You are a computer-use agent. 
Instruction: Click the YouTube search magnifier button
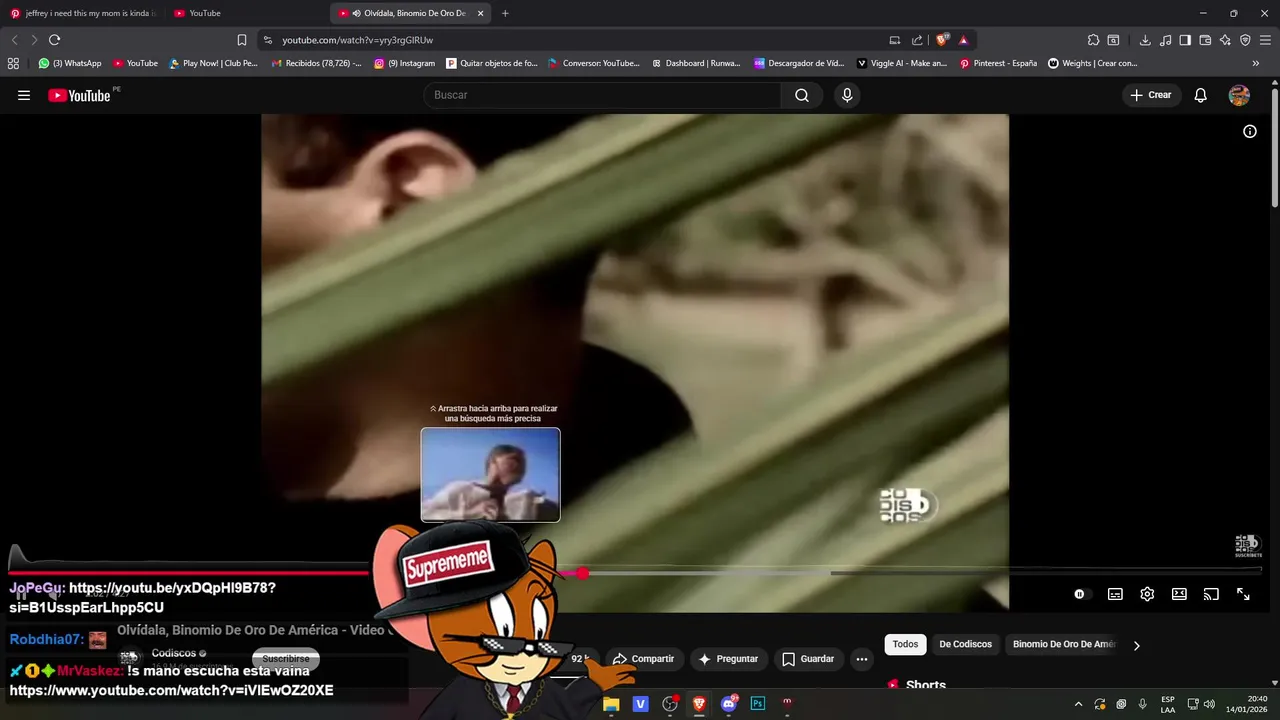[x=802, y=95]
